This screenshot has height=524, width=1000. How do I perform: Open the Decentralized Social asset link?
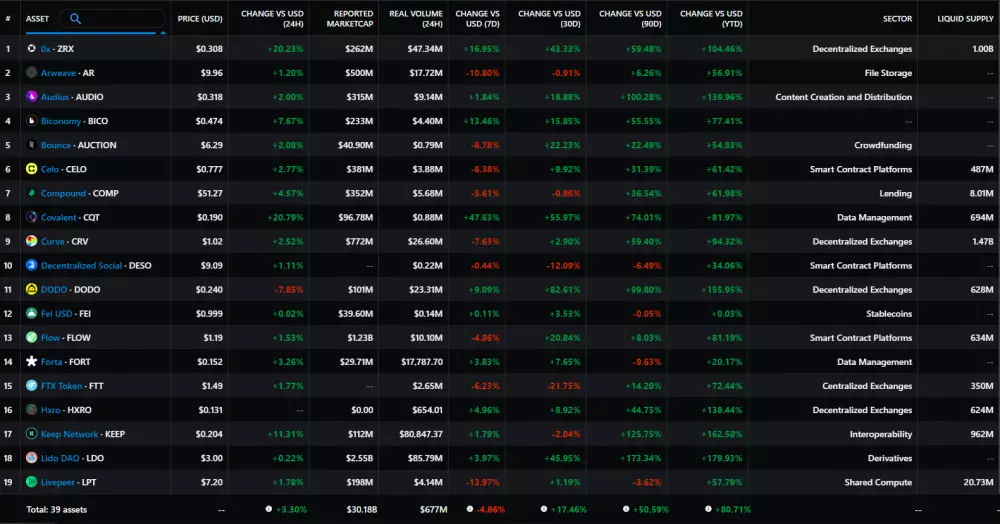pos(82,265)
